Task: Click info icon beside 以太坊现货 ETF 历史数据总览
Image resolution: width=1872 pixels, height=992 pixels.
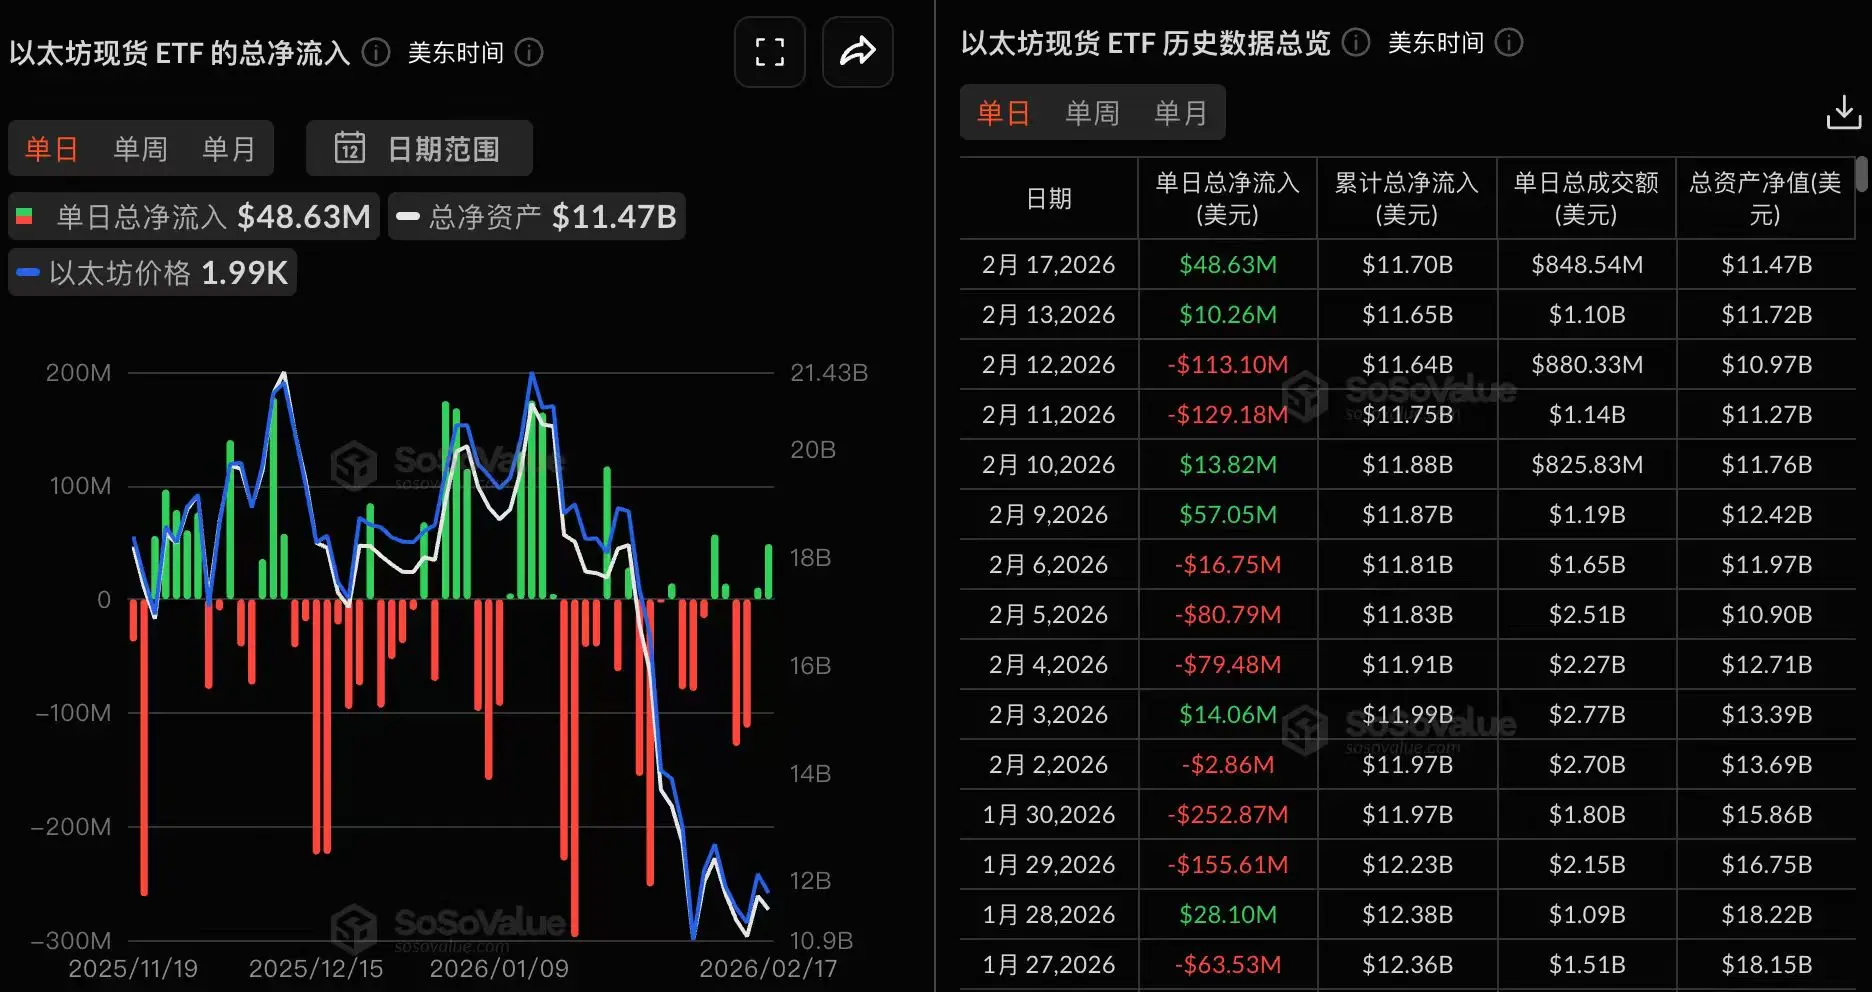Action: (x=1356, y=42)
